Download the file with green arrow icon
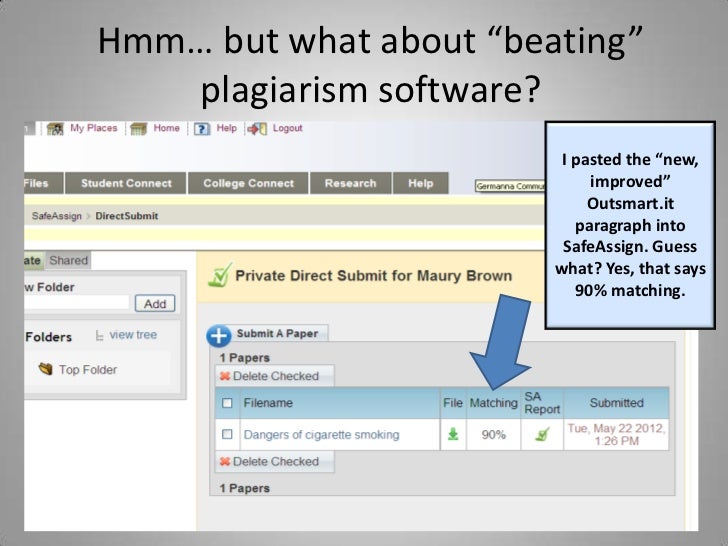 coord(453,434)
